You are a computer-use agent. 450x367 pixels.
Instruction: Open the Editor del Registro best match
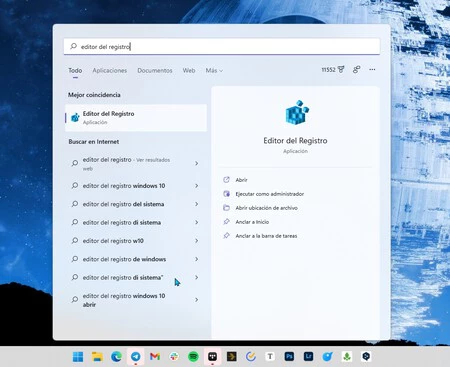[136, 118]
